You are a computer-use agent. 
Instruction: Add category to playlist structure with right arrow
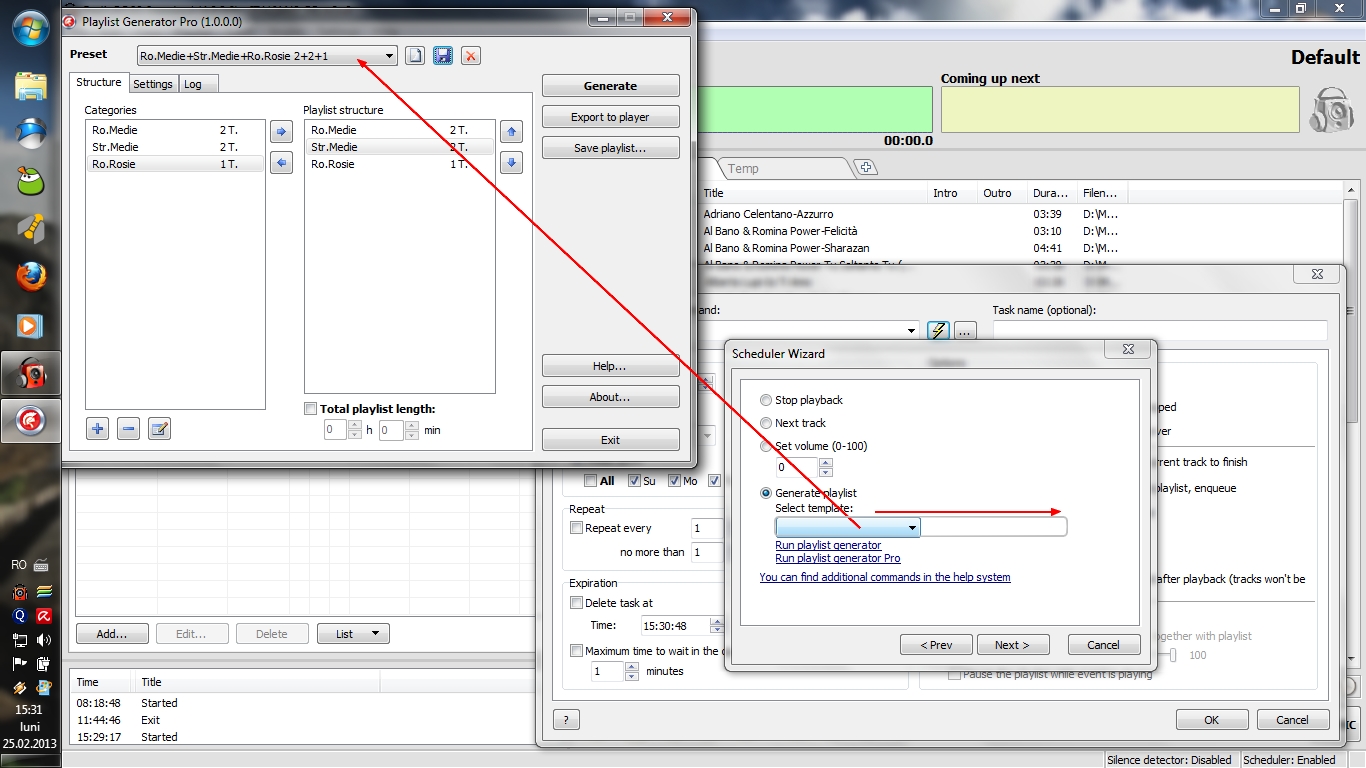[281, 131]
